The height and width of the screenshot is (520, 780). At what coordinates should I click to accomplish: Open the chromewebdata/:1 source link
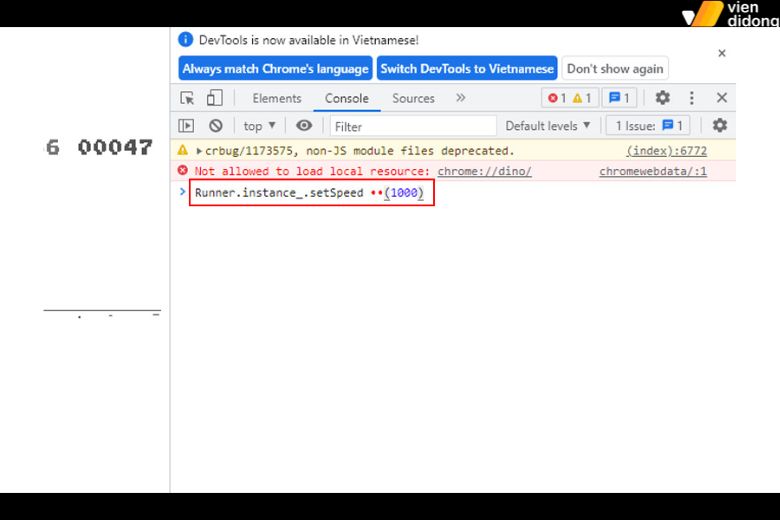[x=653, y=171]
